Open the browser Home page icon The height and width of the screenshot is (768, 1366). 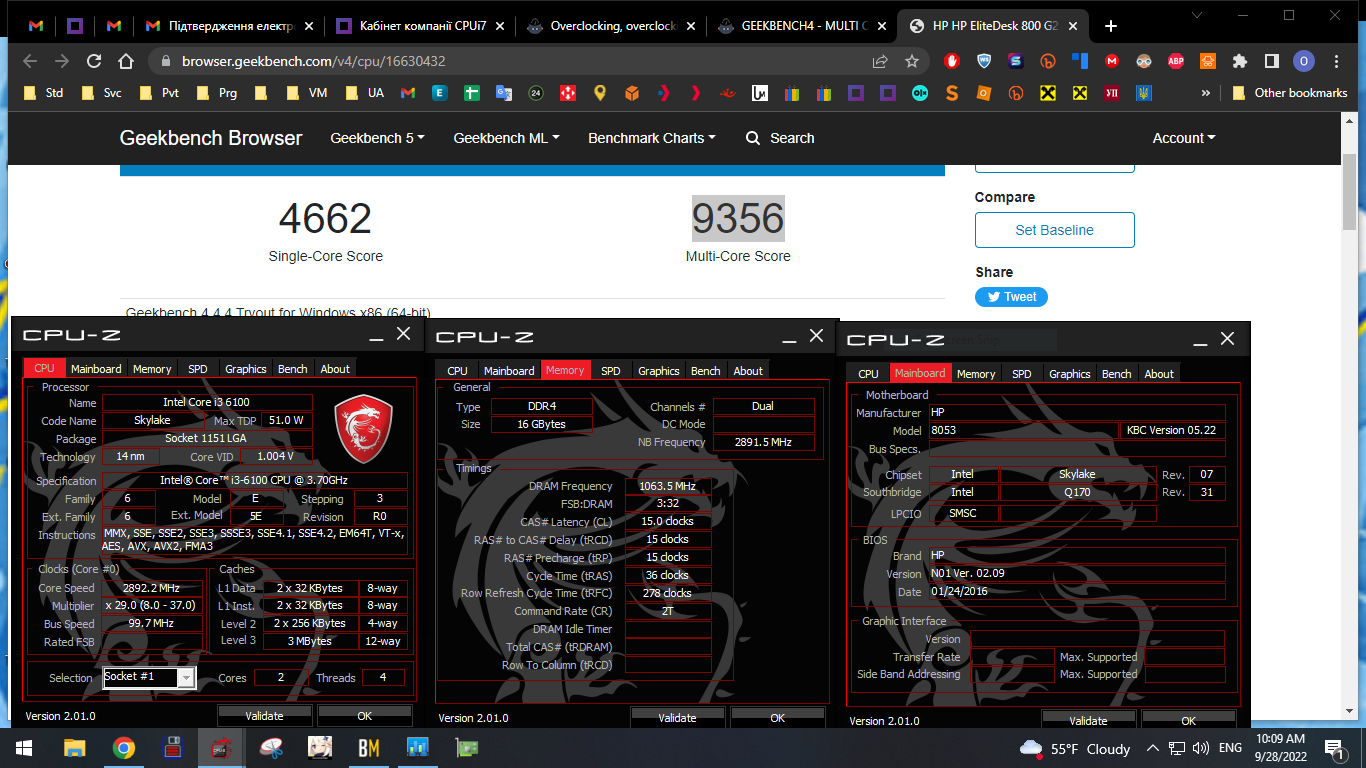125,61
